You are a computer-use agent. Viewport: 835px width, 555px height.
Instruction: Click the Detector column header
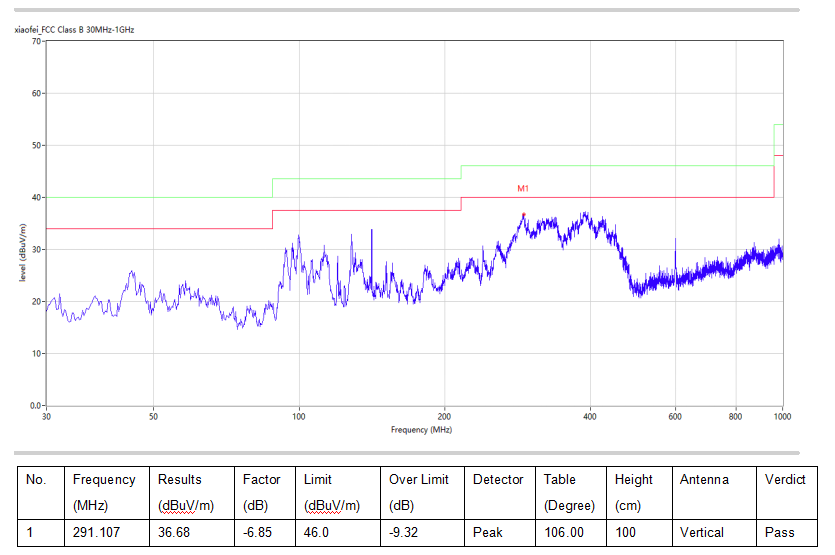498,480
